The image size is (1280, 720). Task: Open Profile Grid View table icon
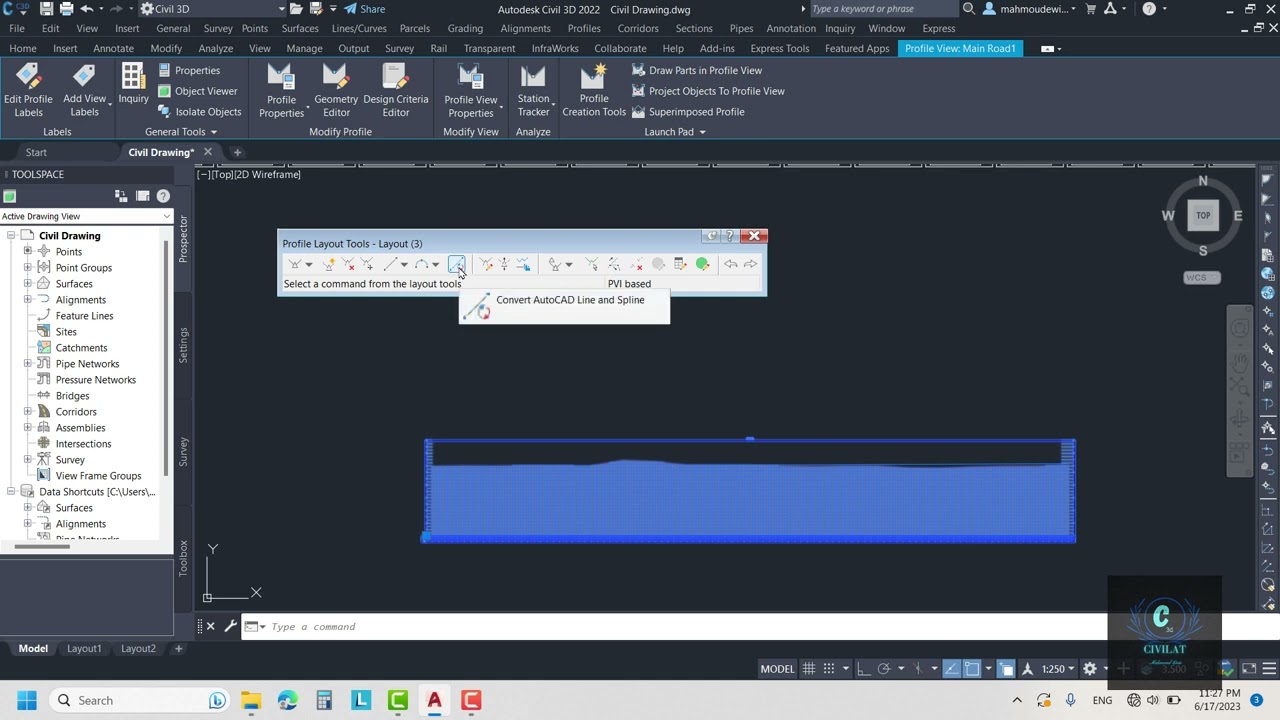pos(680,264)
